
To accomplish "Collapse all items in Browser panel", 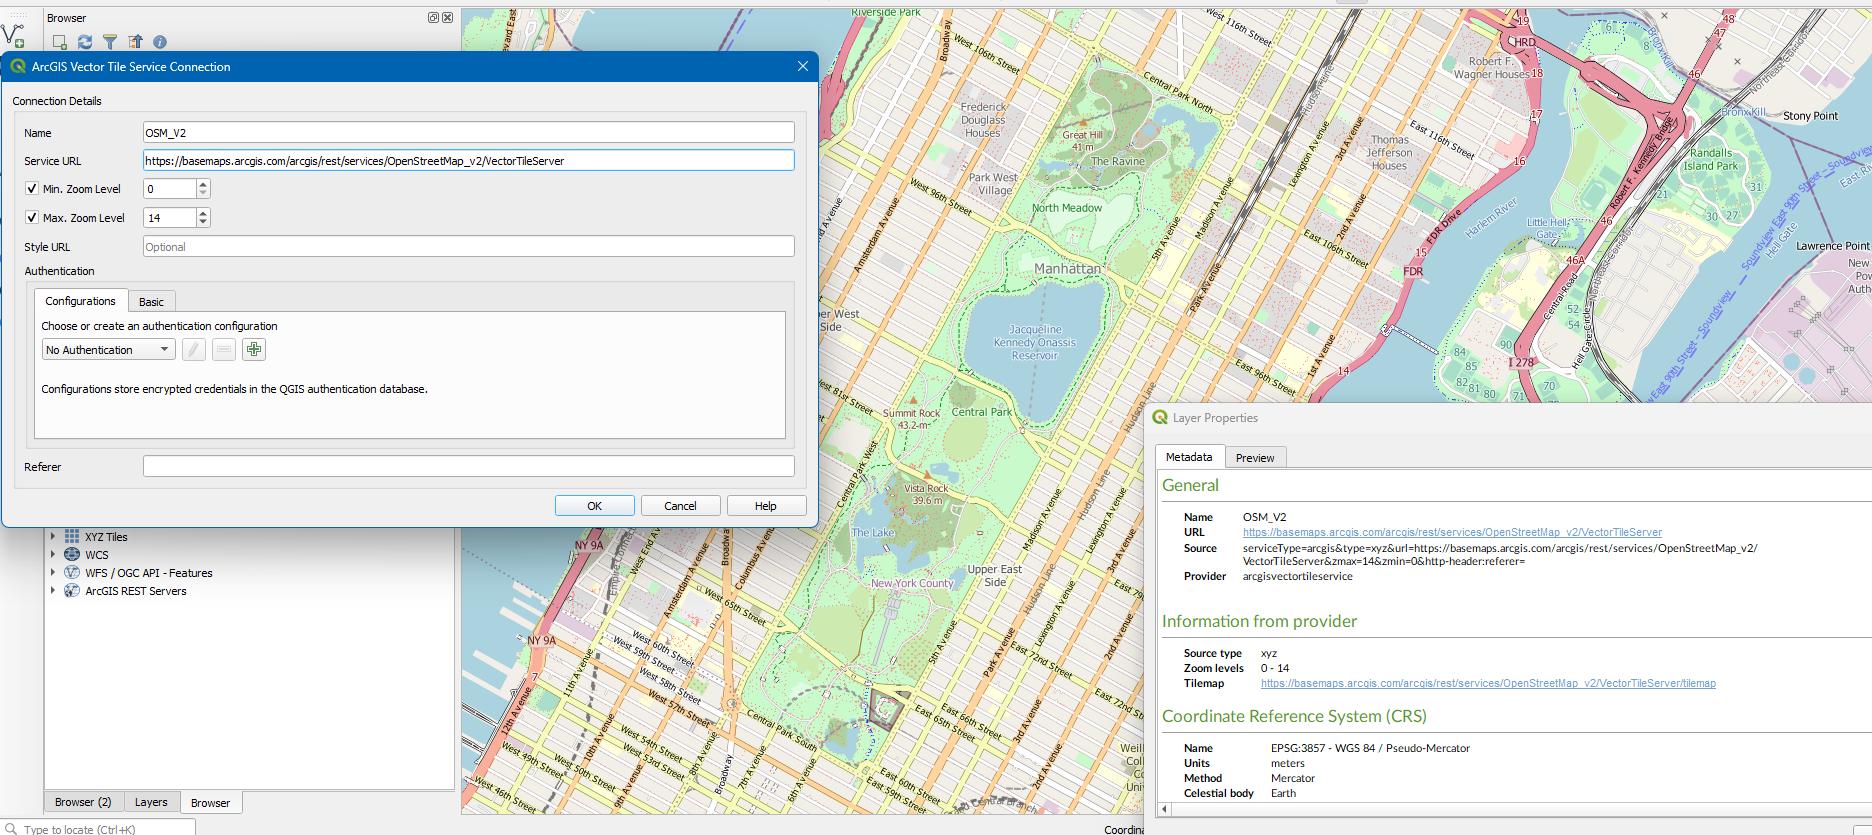I will pos(135,42).
